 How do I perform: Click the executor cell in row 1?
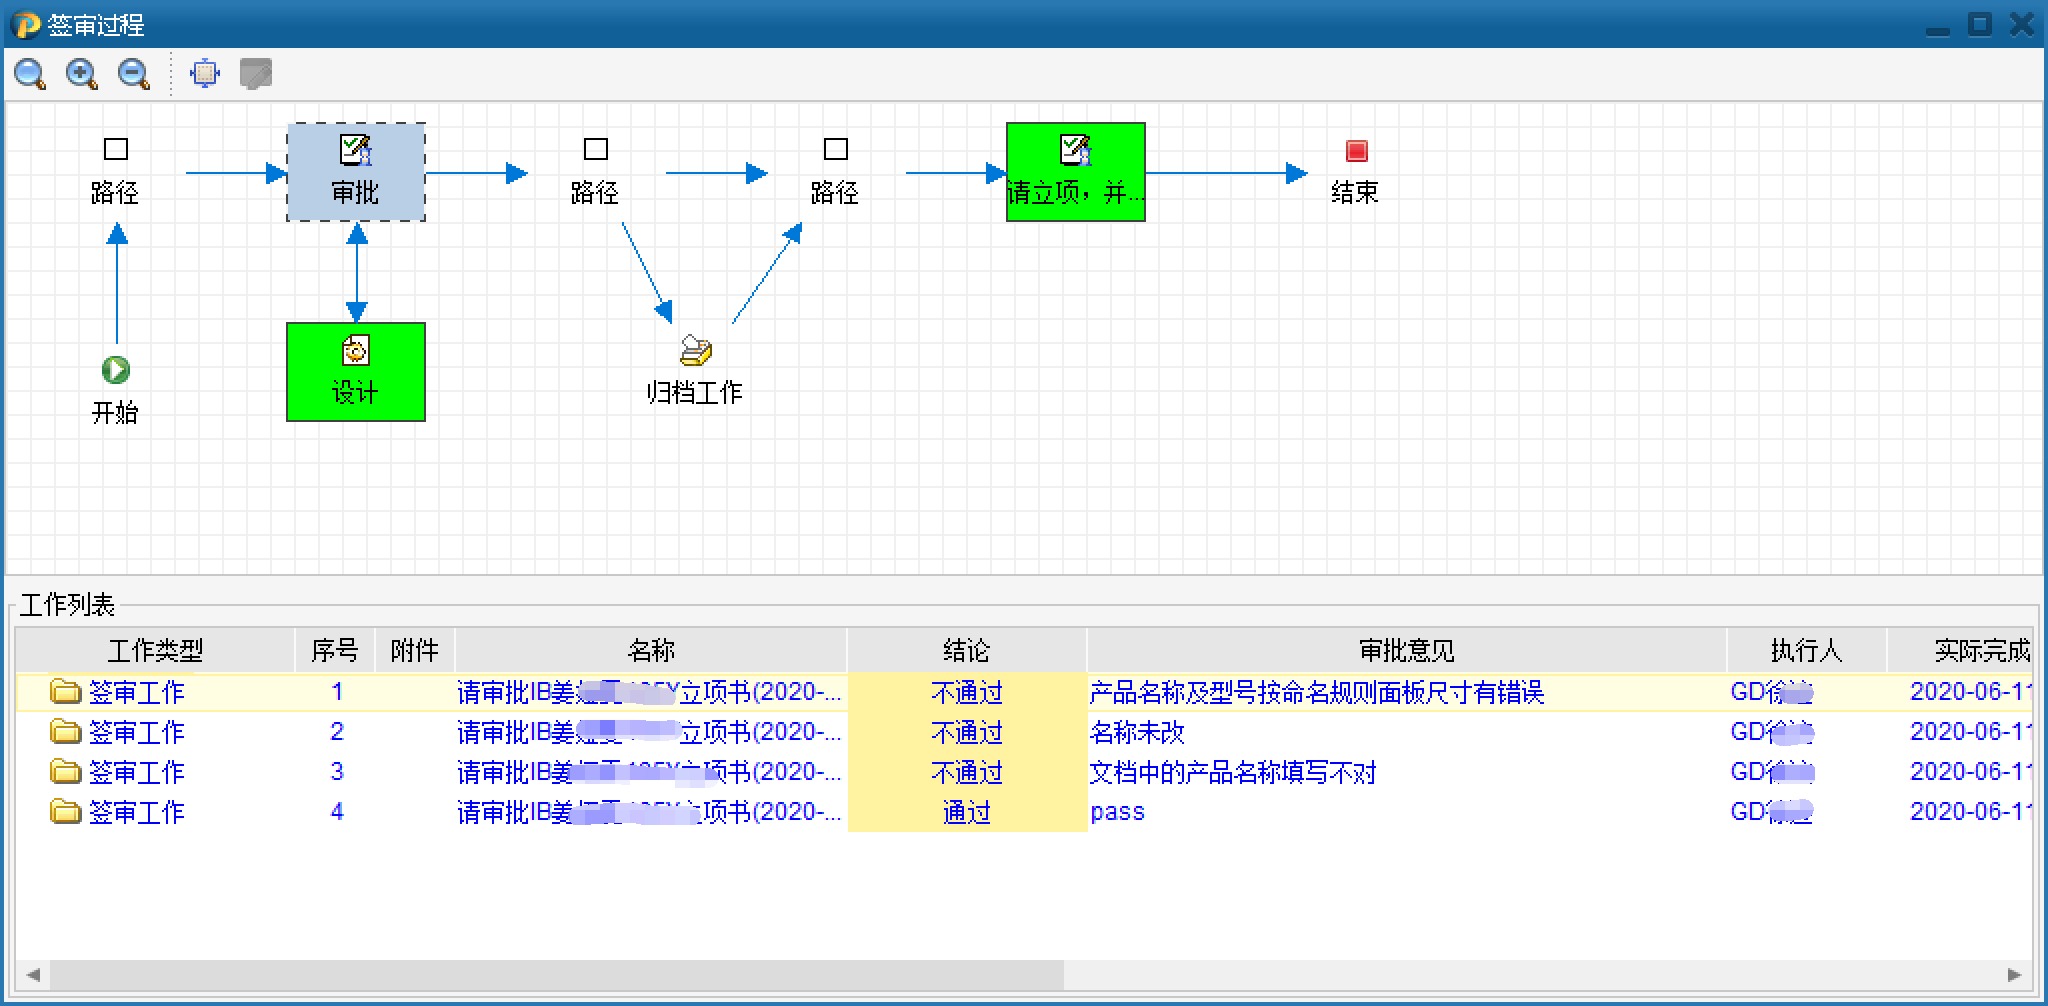pos(1807,692)
